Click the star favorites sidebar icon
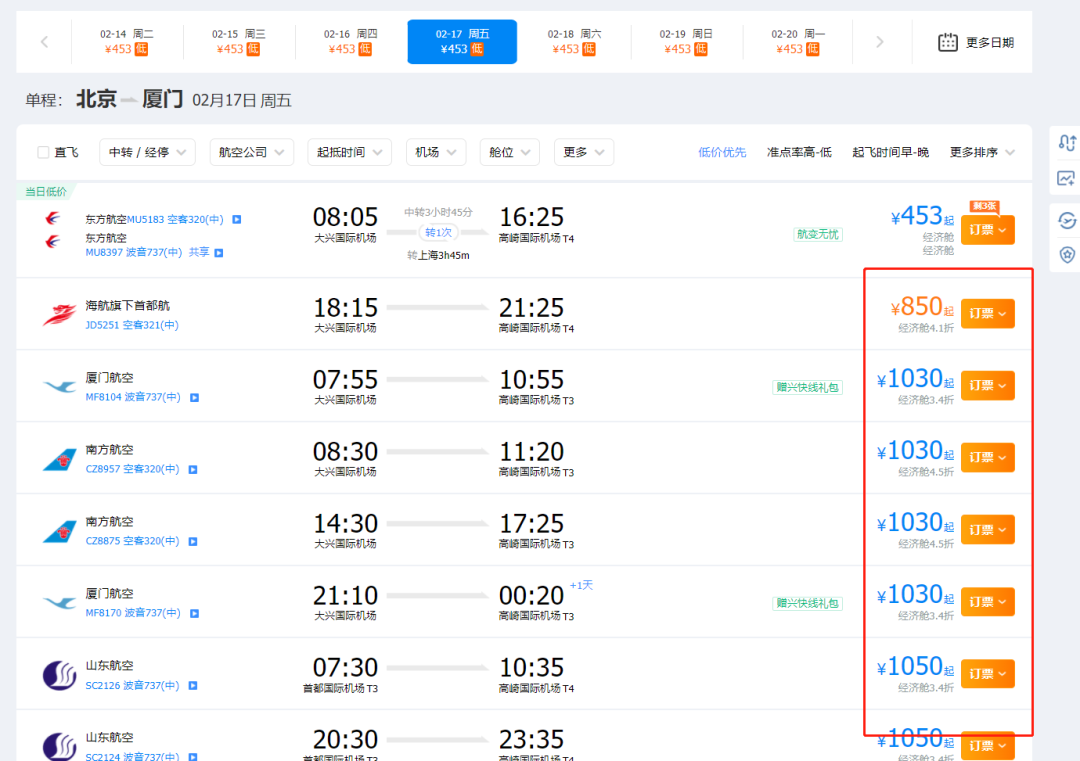Screen dimensions: 1080x761 coord(1067,255)
